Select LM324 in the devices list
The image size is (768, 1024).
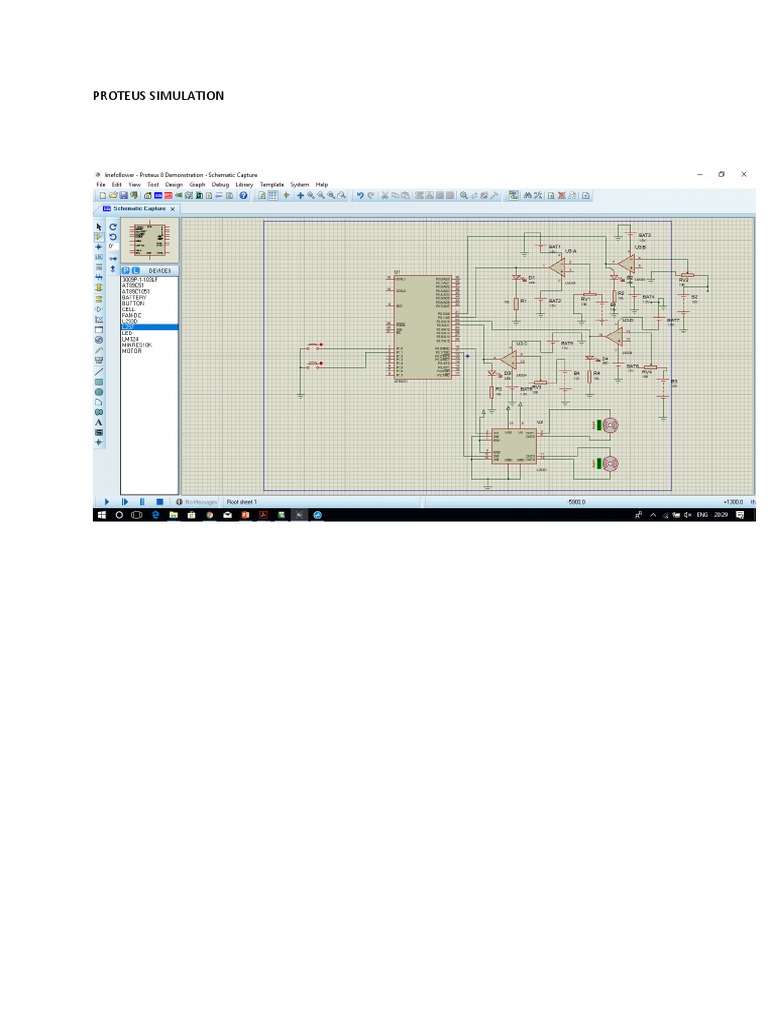click(130, 339)
